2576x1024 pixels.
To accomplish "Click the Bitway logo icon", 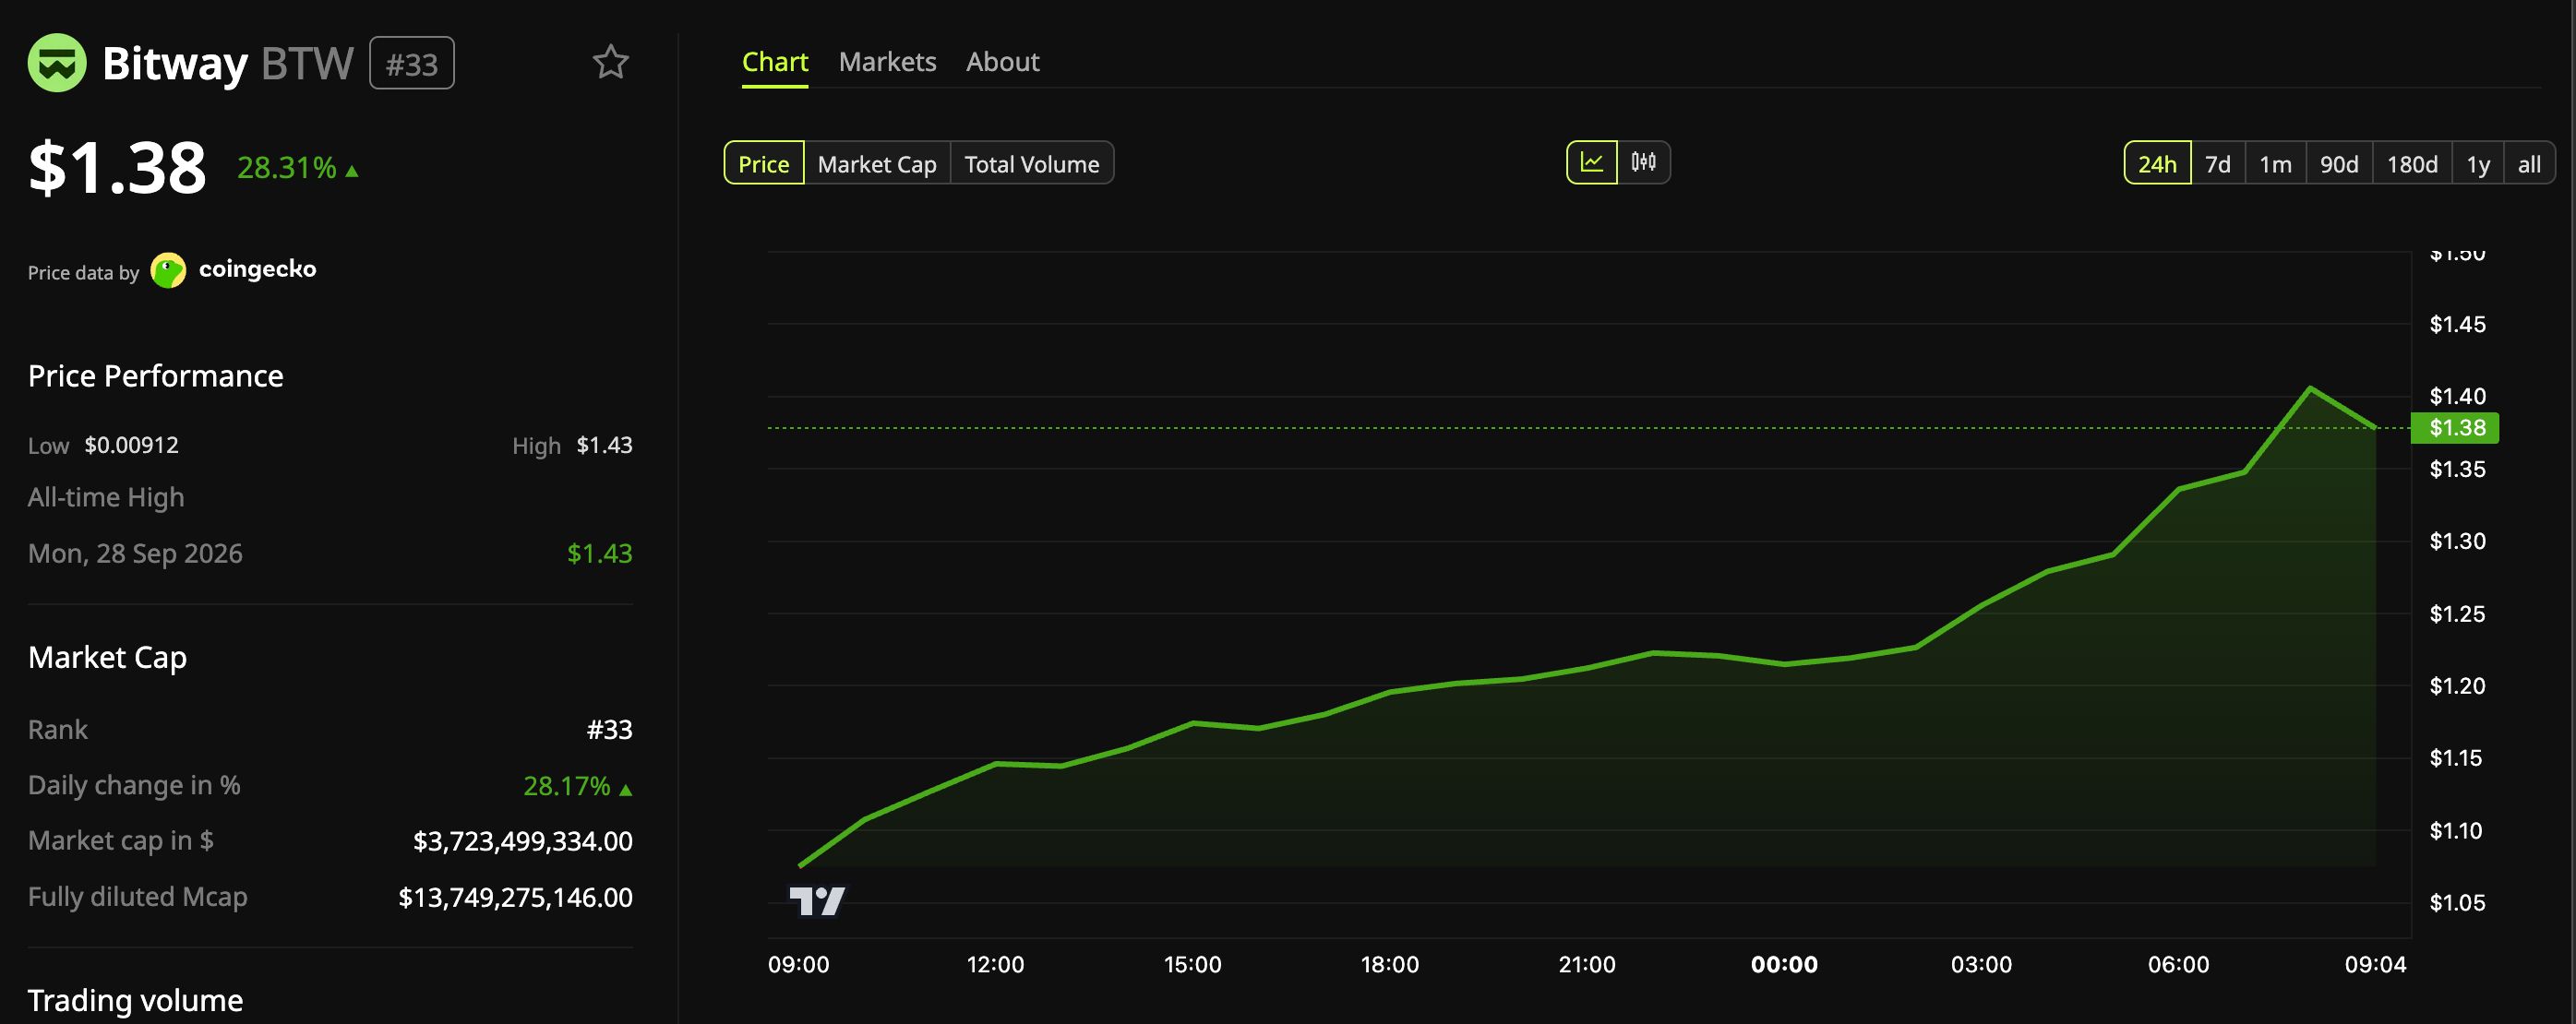I will pyautogui.click(x=57, y=63).
